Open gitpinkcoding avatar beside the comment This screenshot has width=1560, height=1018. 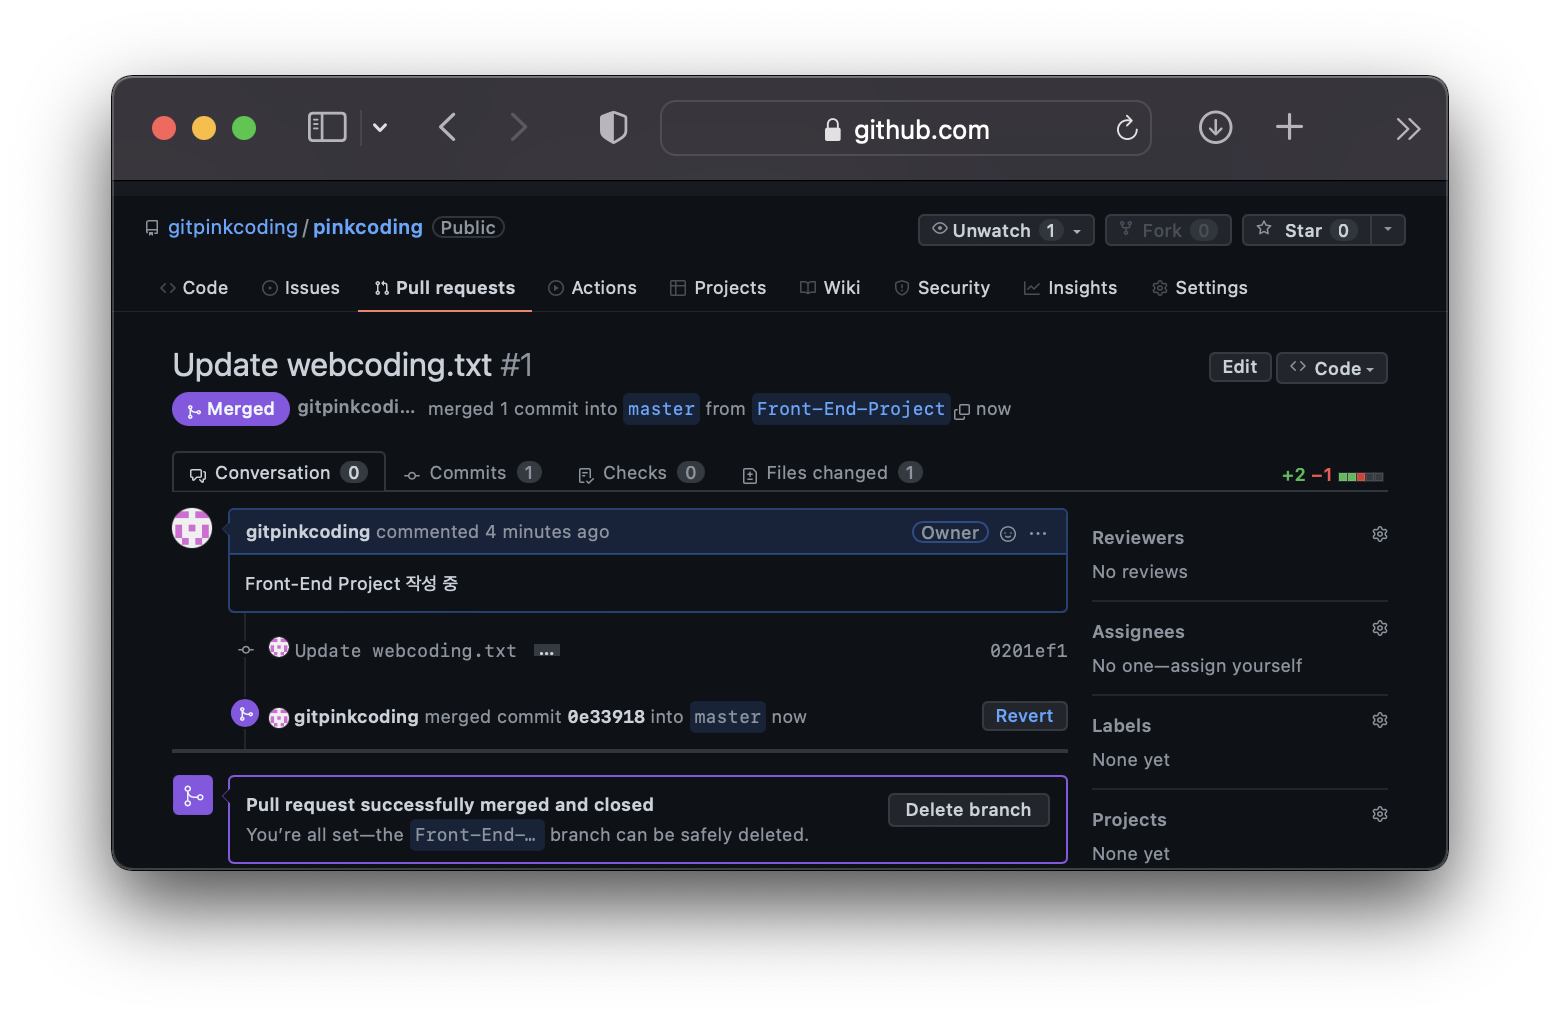[192, 528]
